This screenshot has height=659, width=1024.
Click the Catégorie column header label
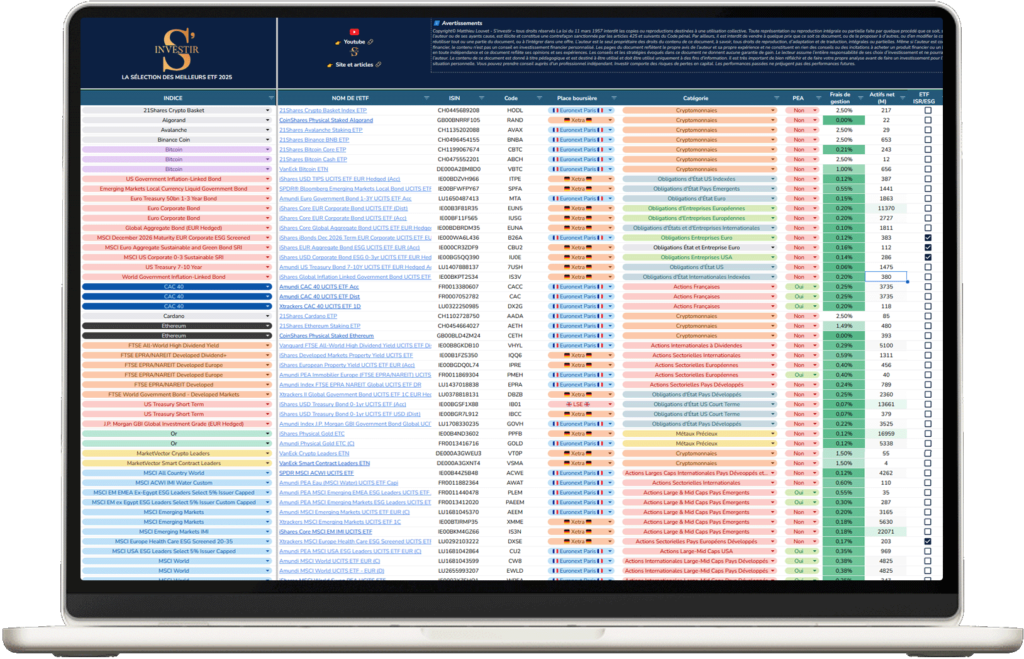[696, 98]
